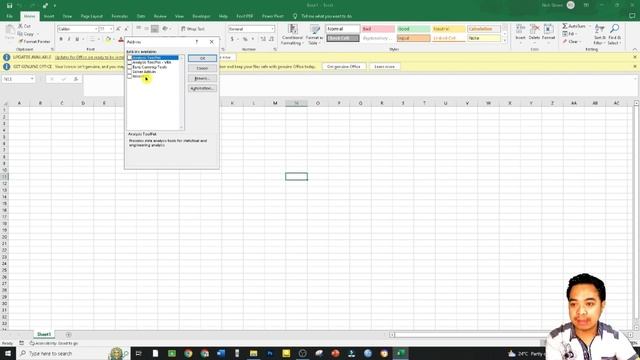Check the Solver Add-in box
Viewport: 640px width, 360px height.
point(130,71)
